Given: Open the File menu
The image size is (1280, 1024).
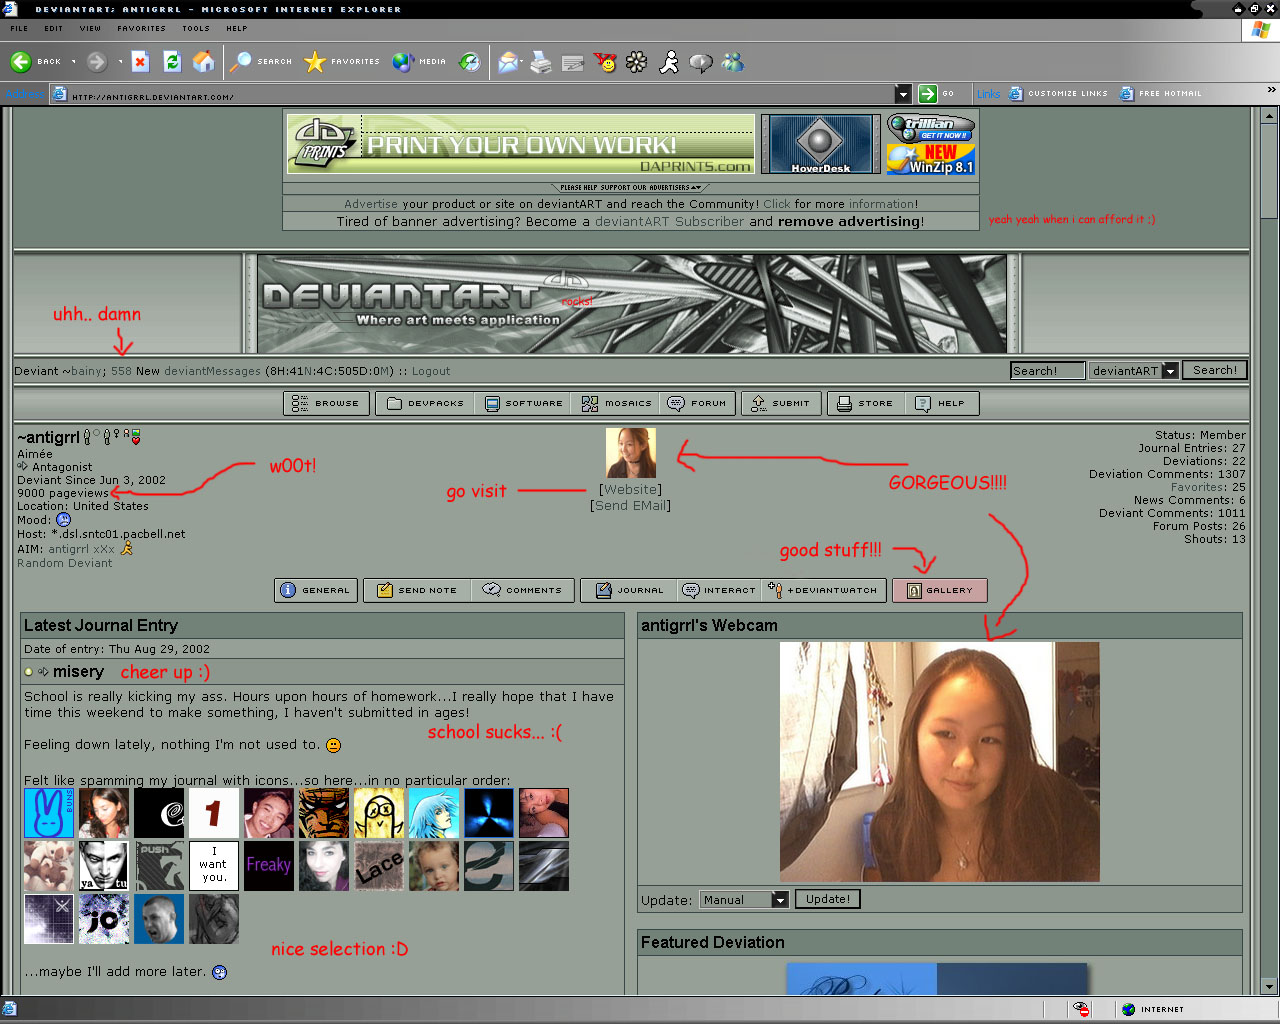Looking at the screenshot, I should pyautogui.click(x=19, y=29).
